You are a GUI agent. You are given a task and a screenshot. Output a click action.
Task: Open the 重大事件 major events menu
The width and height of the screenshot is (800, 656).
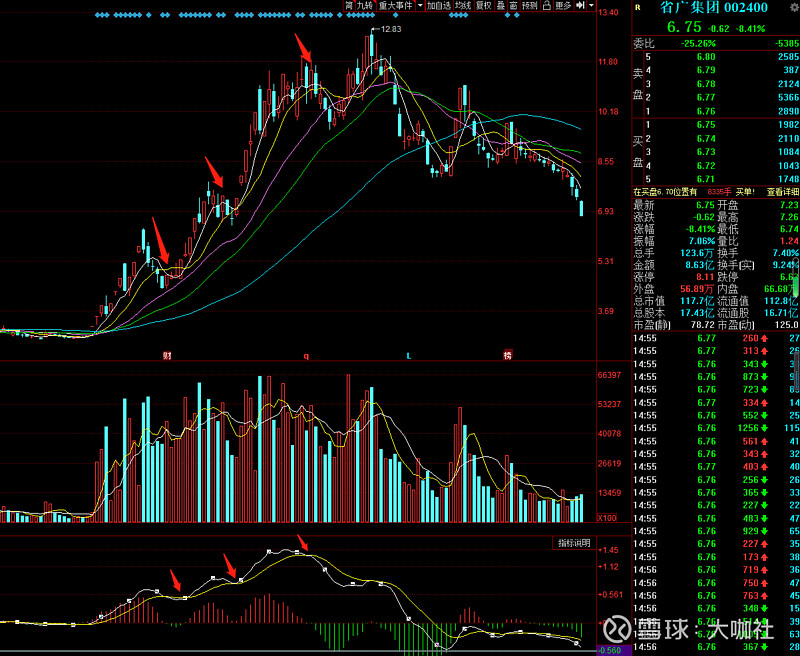395,5
